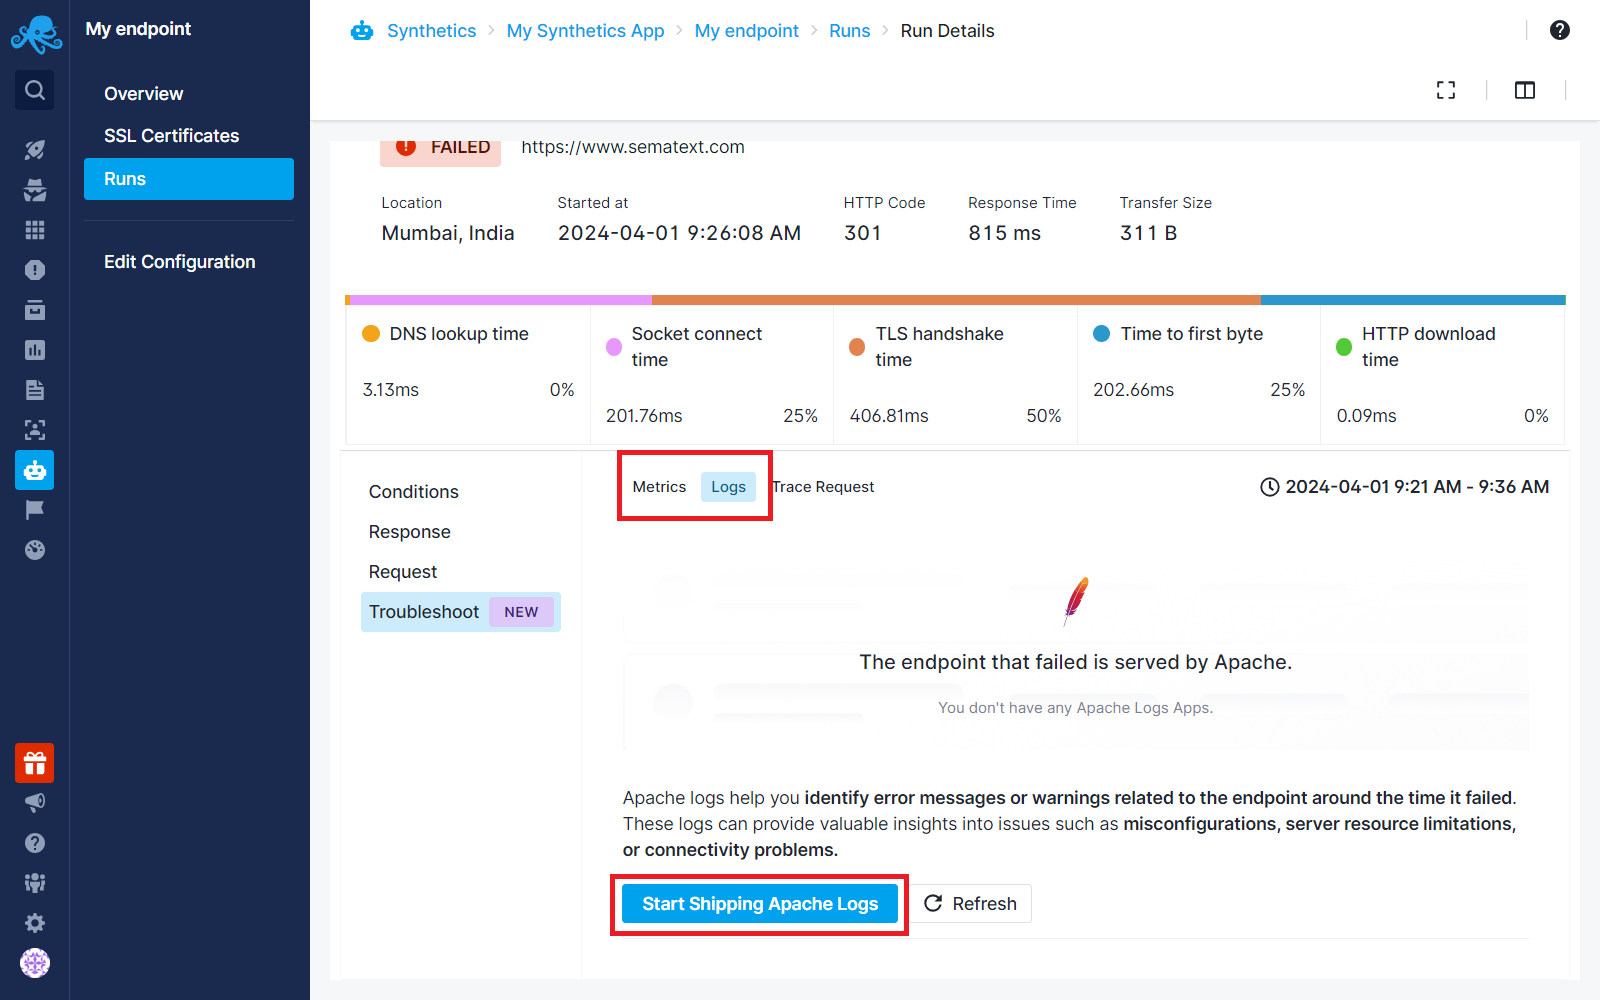Open the bar chart icon in sidebar
The image size is (1600, 1000).
coord(35,350)
